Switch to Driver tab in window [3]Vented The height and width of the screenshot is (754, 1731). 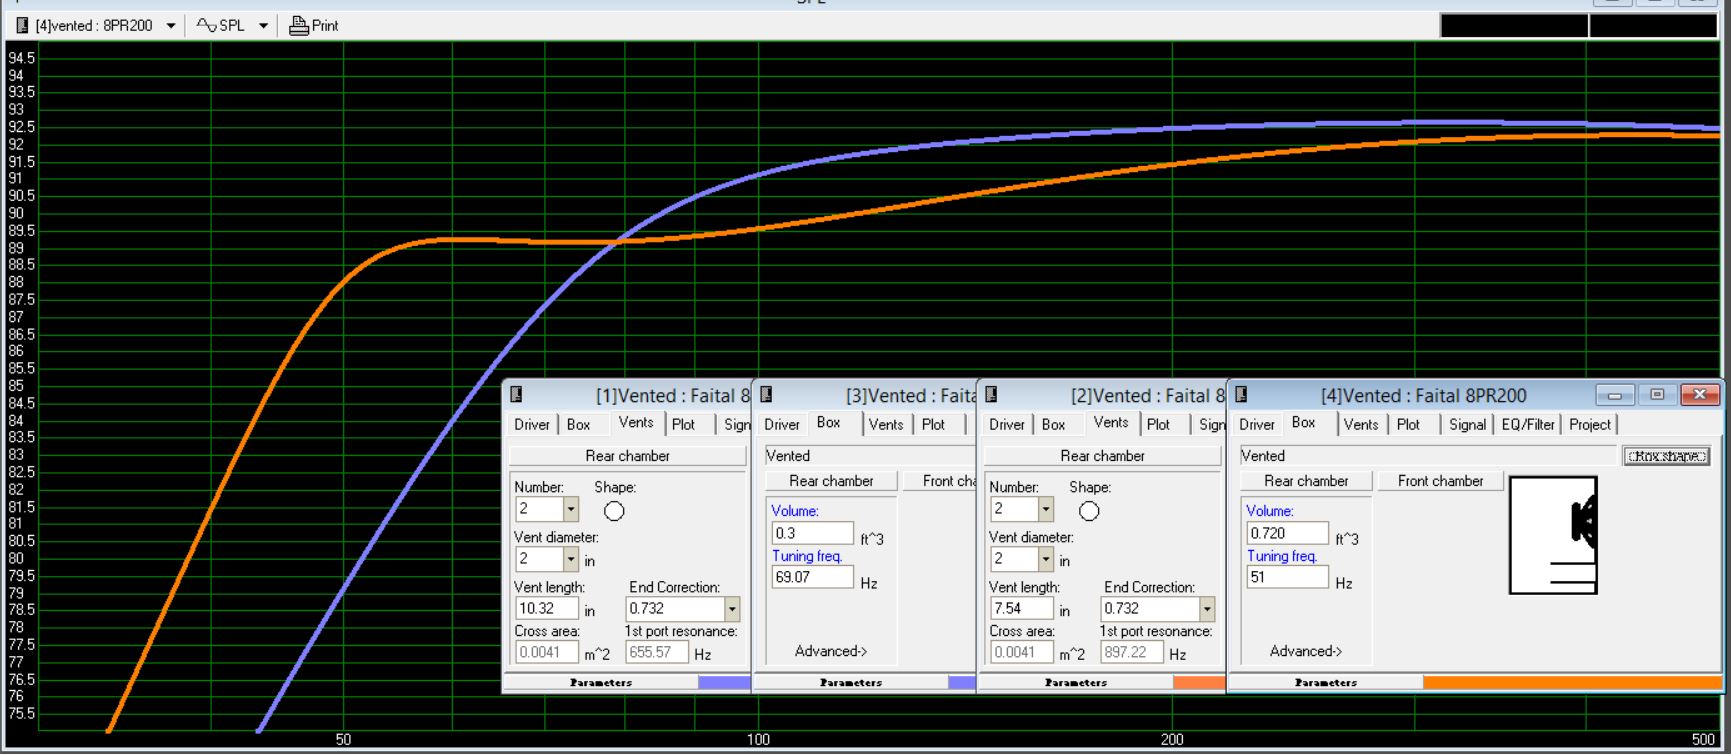[x=782, y=424]
